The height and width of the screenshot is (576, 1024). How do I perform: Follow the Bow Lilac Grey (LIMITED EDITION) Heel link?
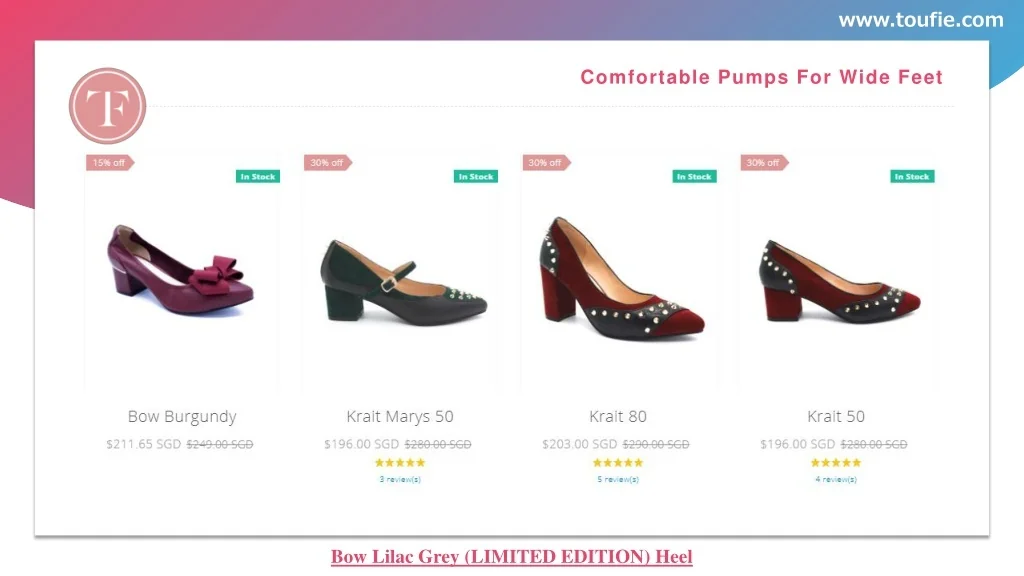[x=512, y=557]
